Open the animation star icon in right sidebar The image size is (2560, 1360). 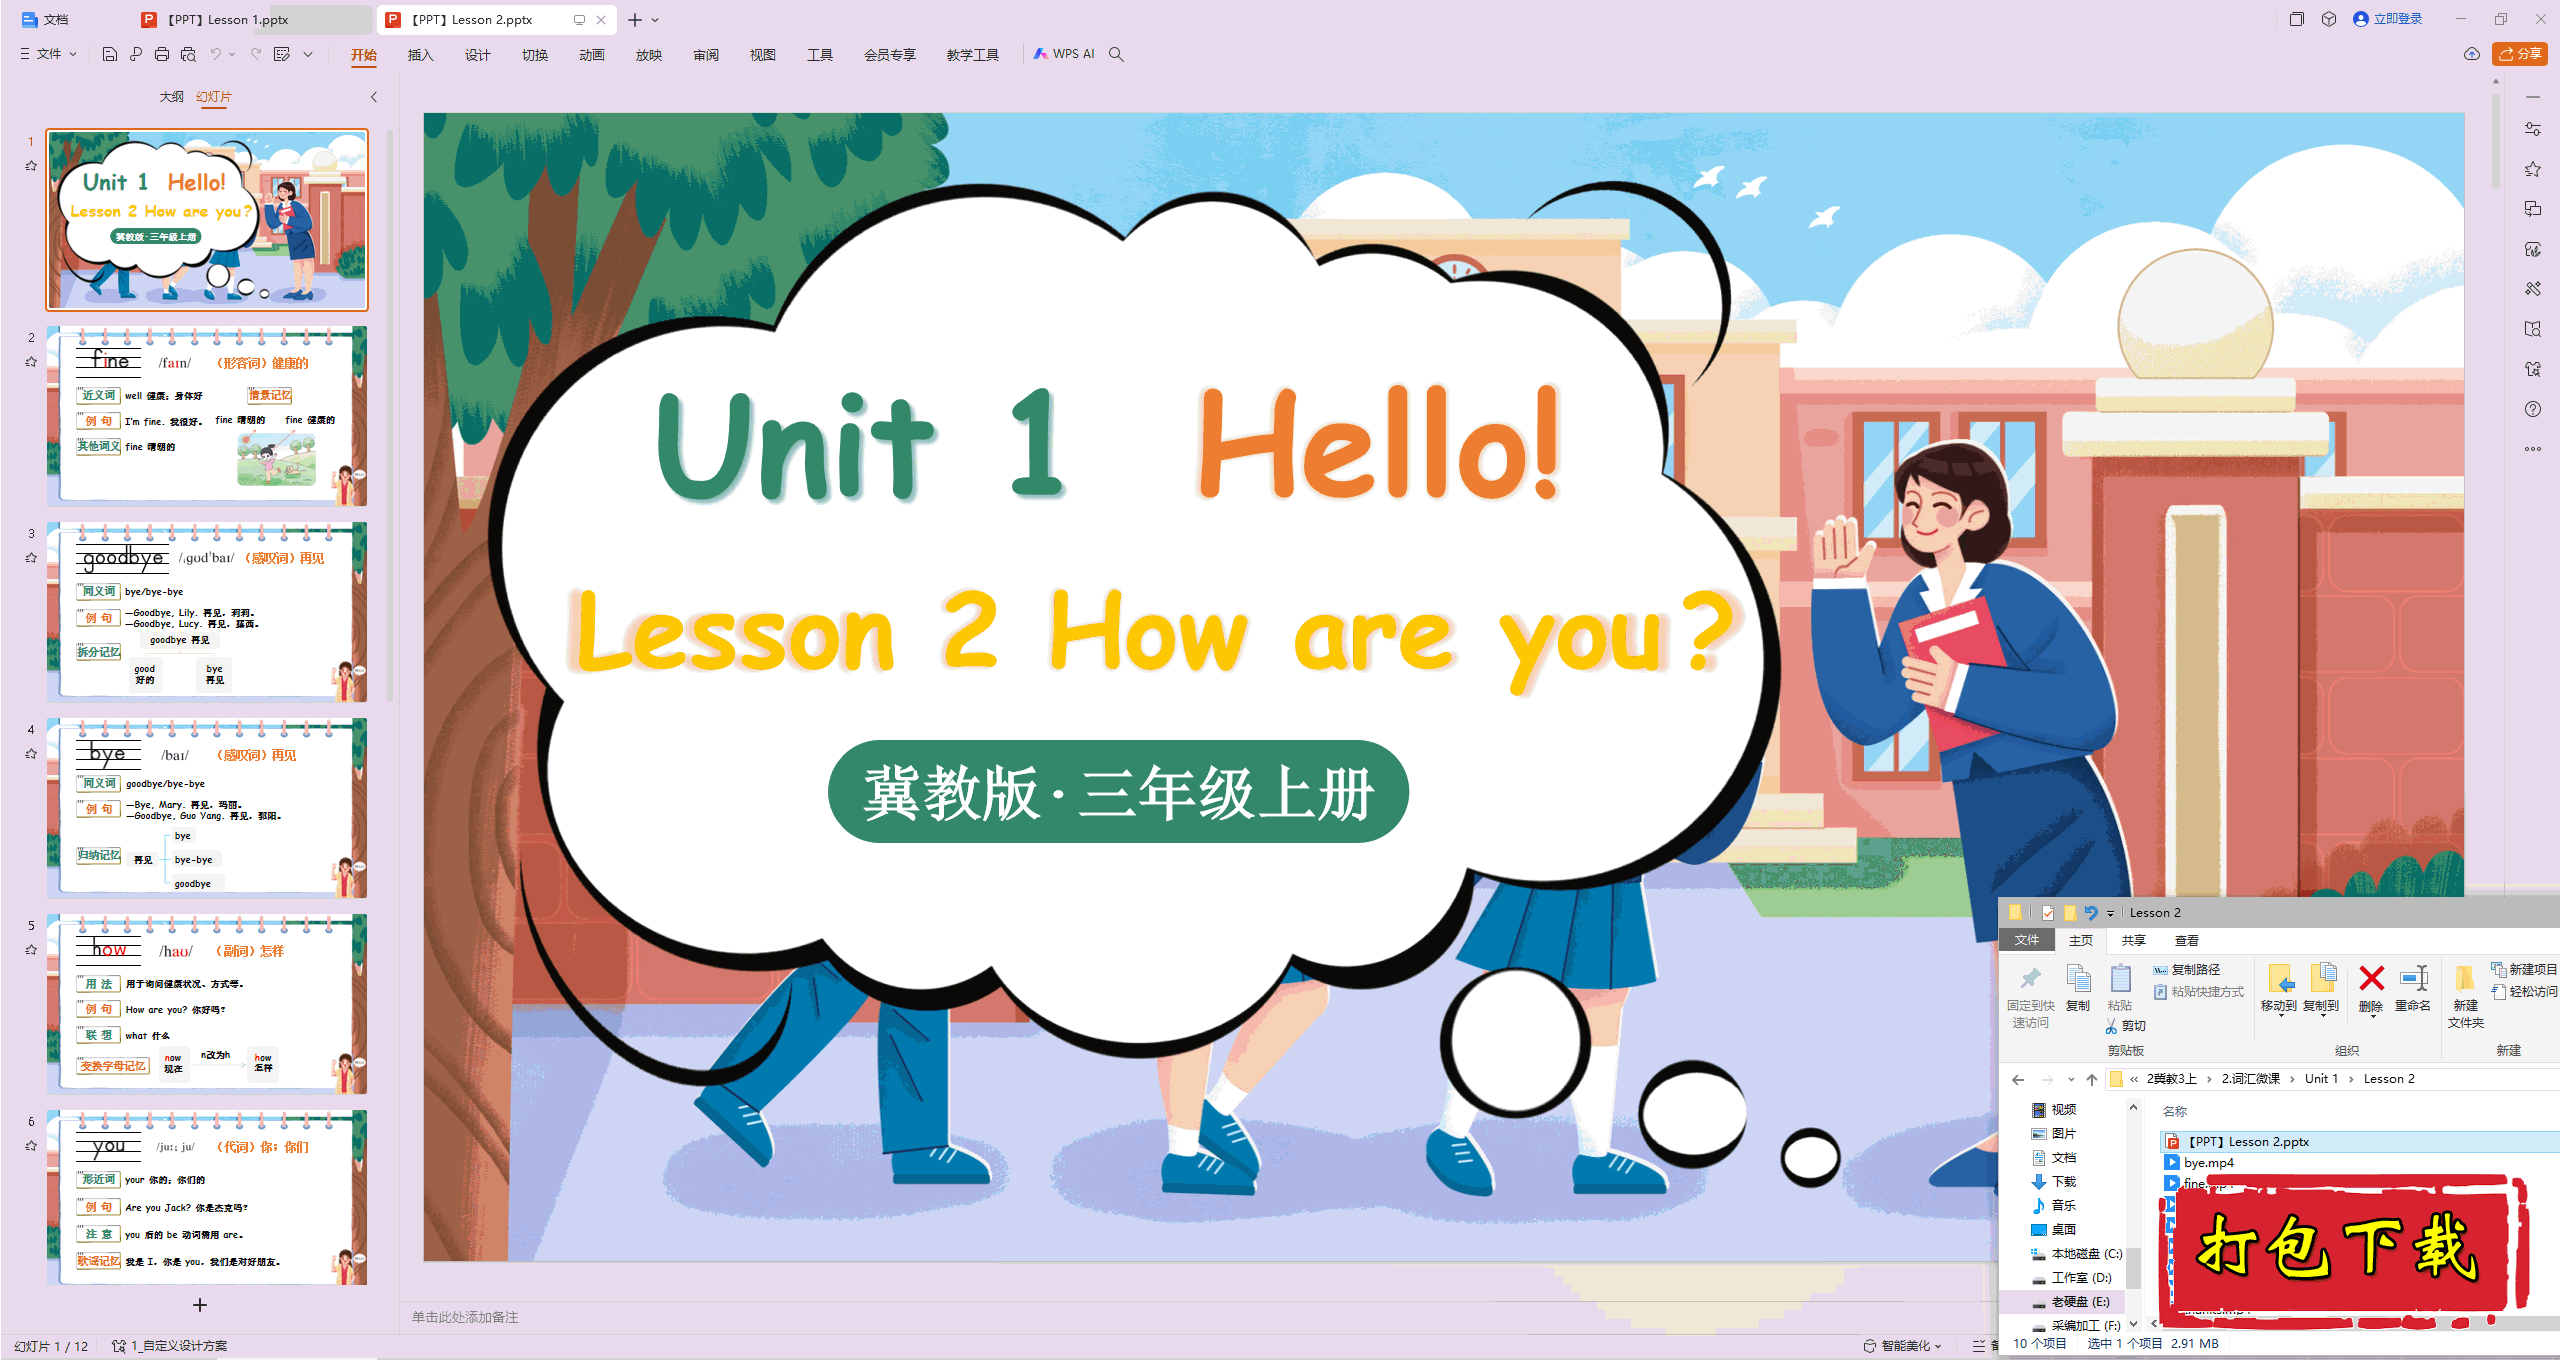coord(2533,169)
